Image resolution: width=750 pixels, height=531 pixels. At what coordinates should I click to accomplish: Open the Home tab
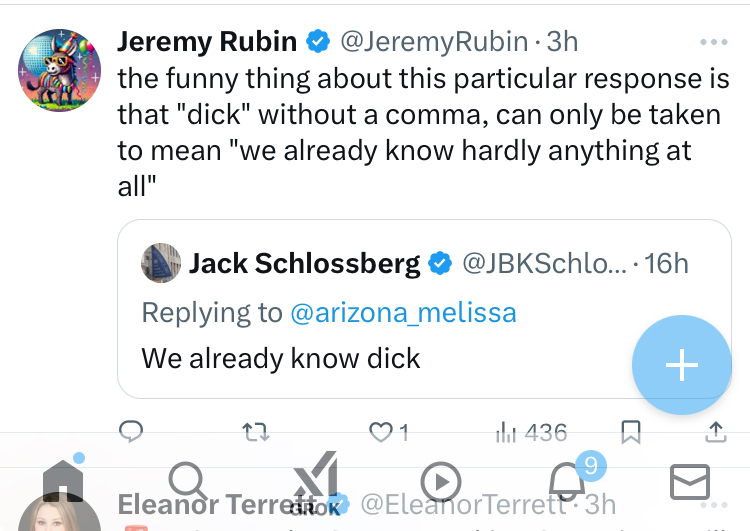tap(63, 482)
